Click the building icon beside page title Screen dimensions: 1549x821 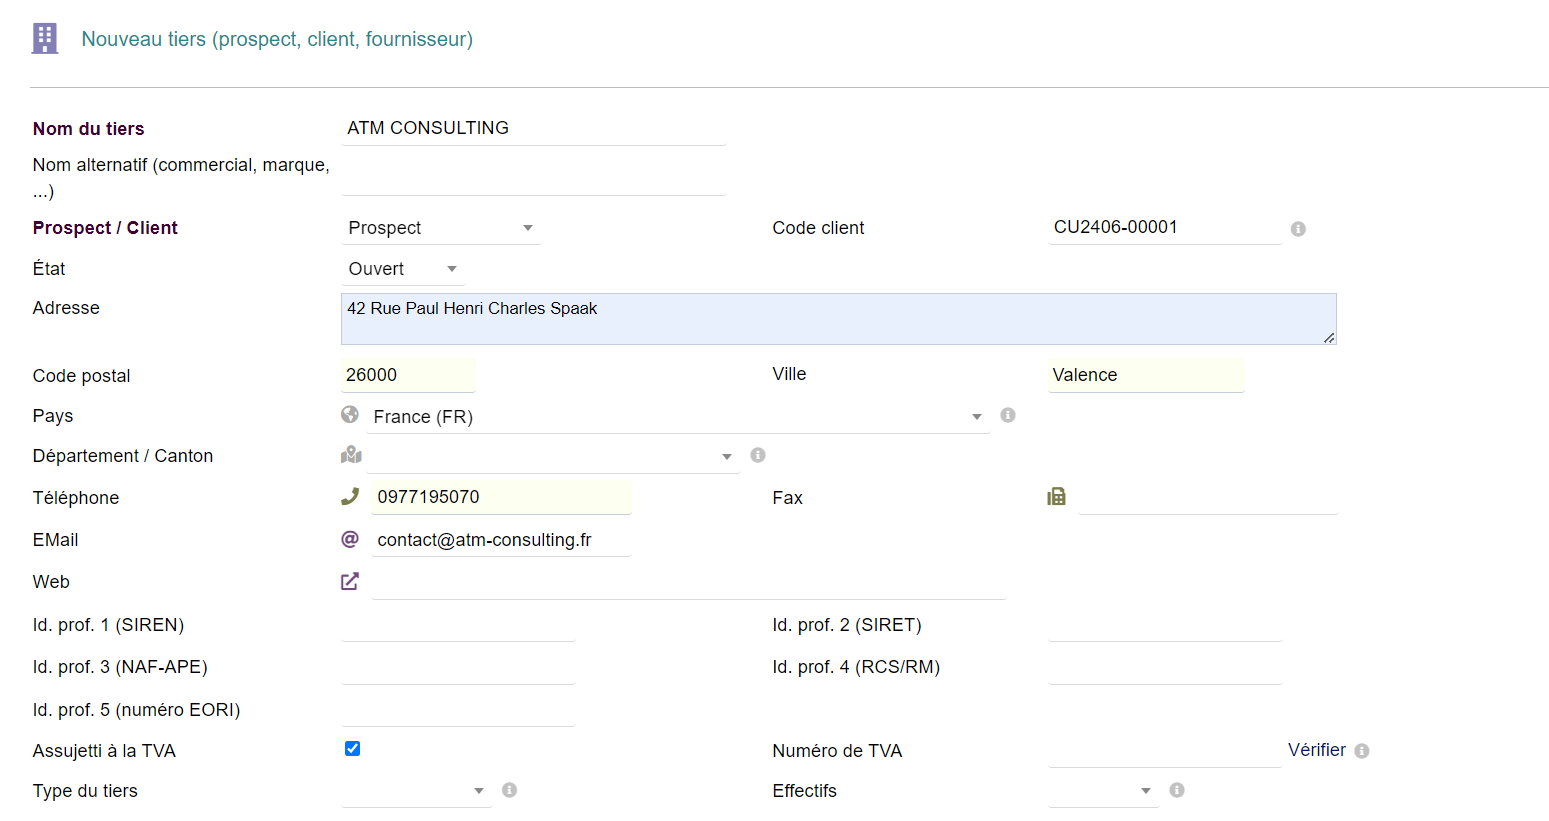pos(45,38)
